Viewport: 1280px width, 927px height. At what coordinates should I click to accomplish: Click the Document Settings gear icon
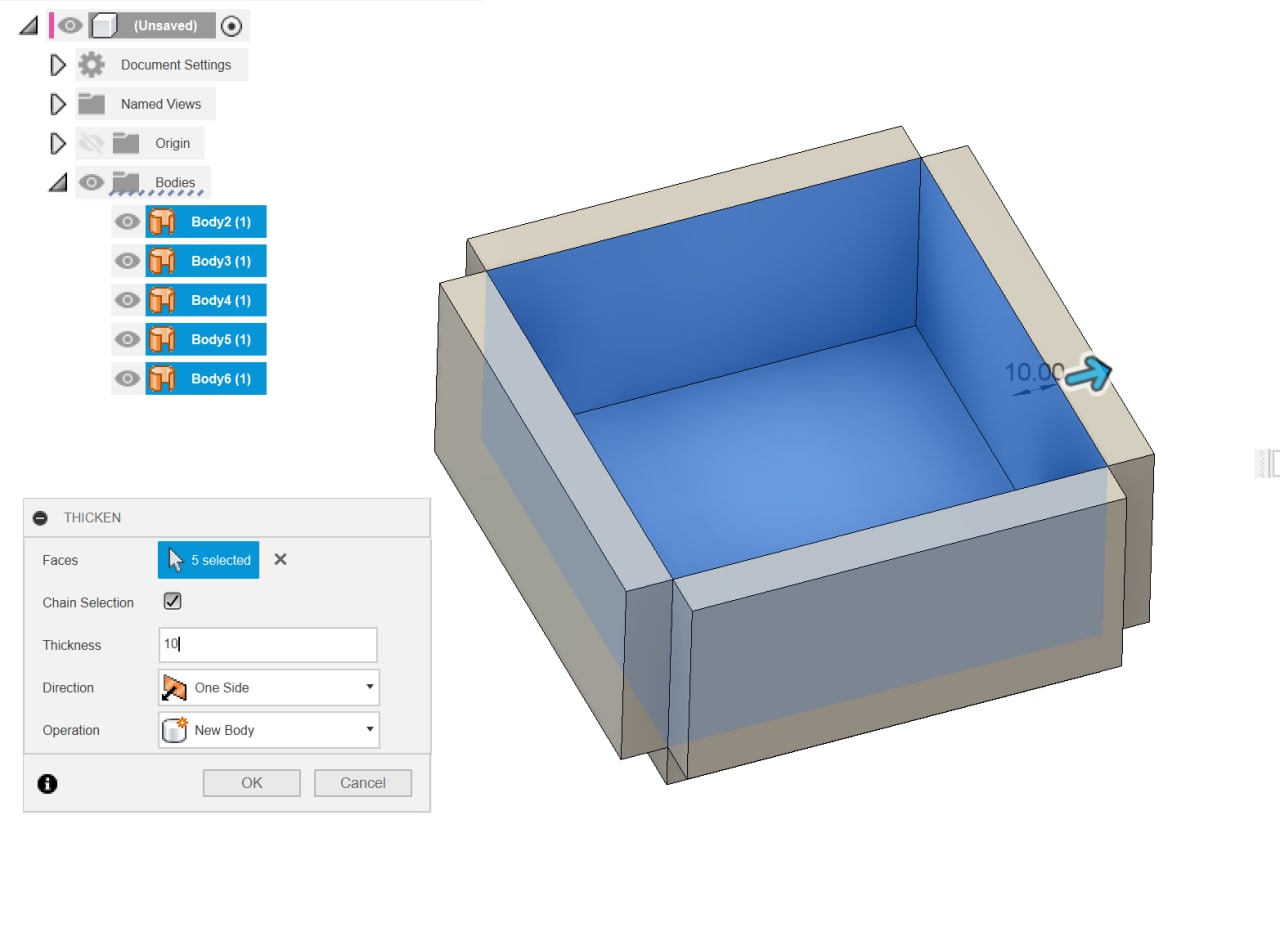pos(91,65)
